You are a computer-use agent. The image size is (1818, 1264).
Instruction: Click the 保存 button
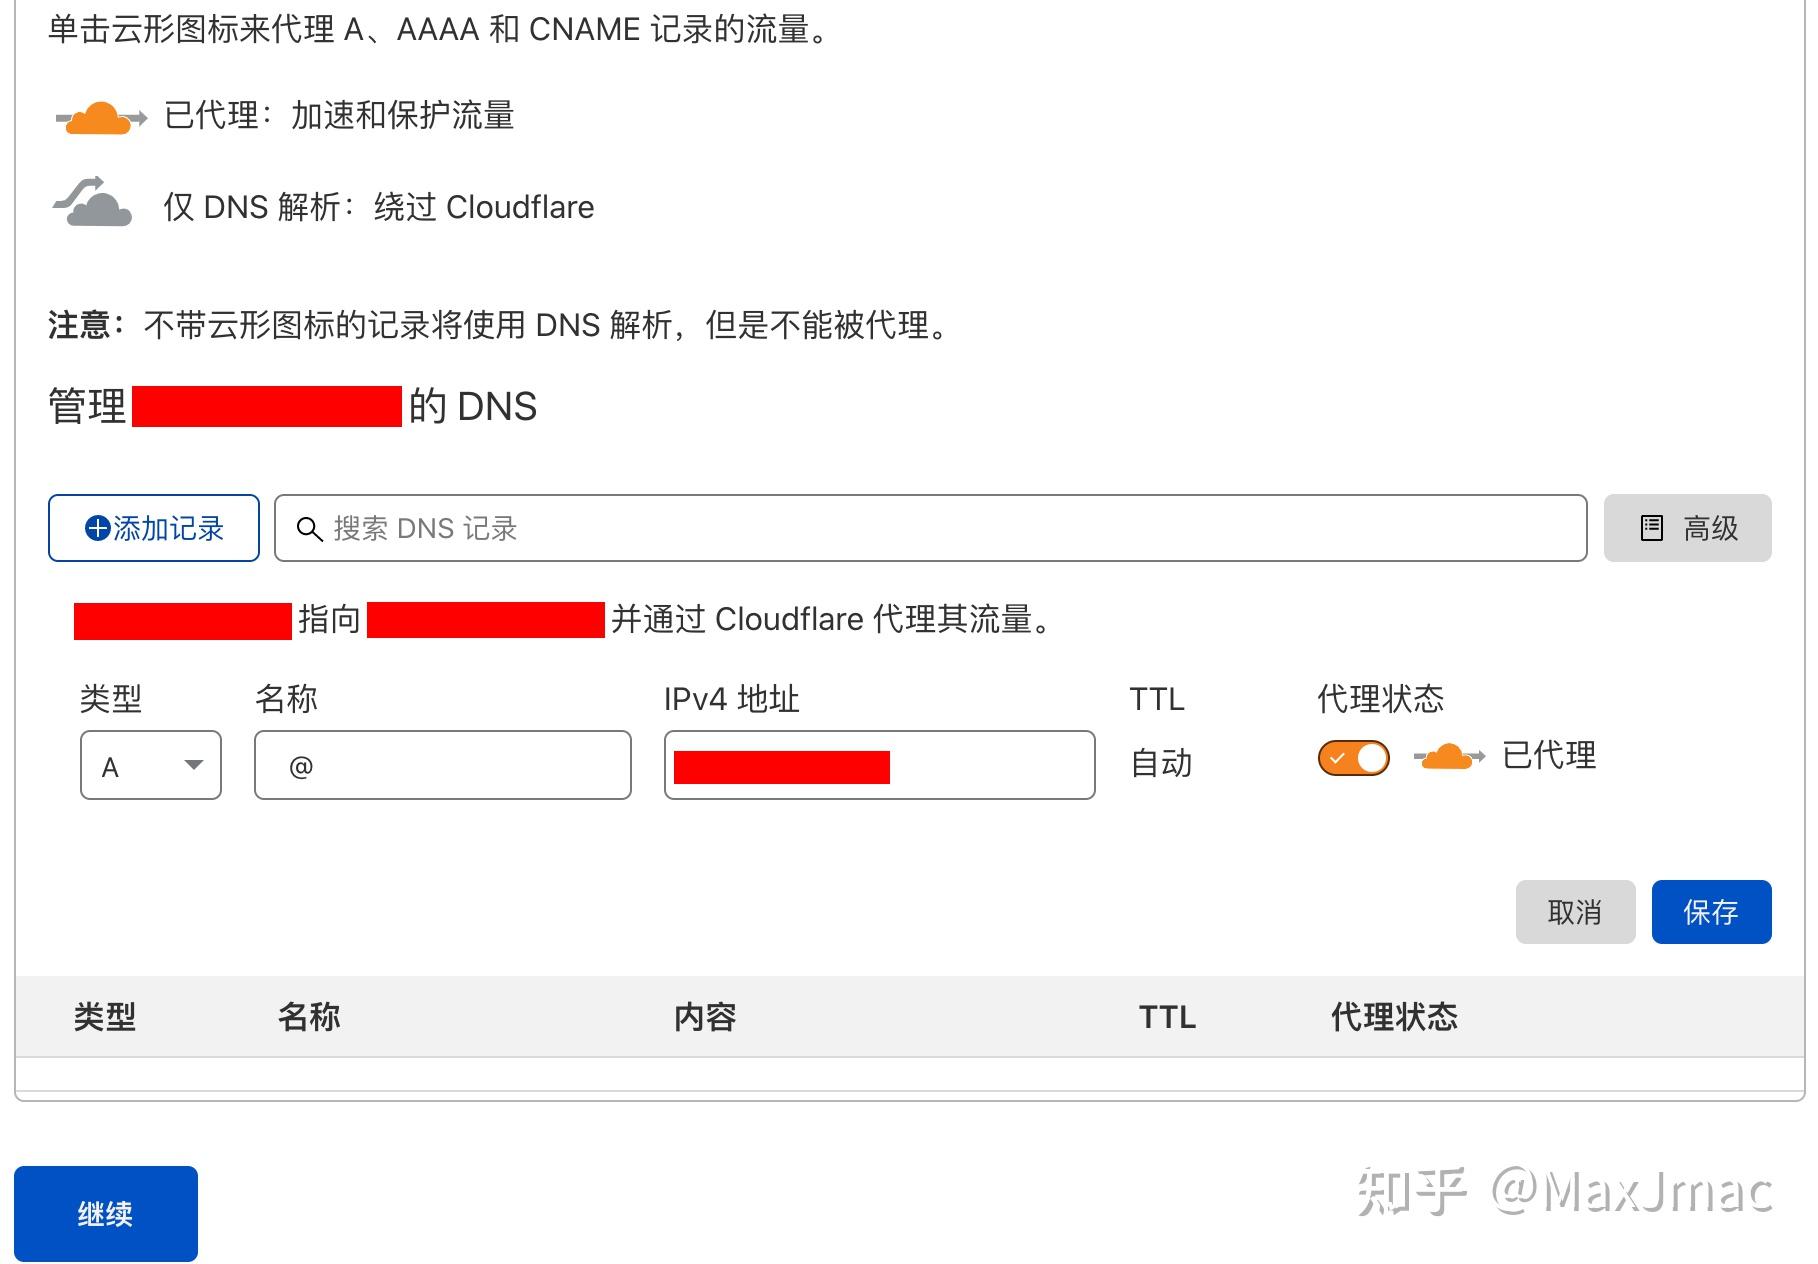pos(1711,912)
